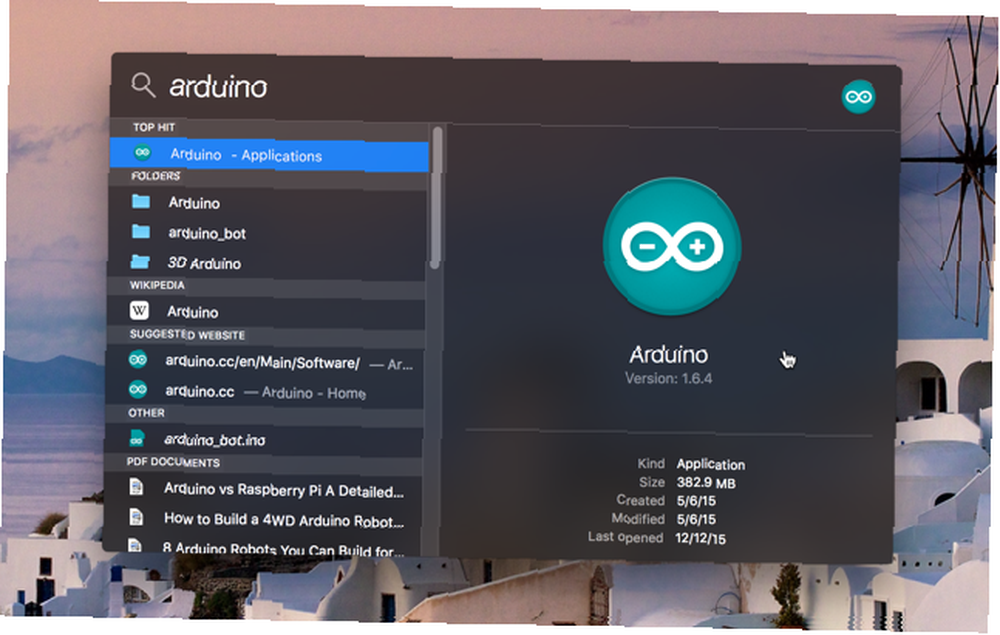
Task: Click the Arduino icon in the search bar
Action: point(858,97)
